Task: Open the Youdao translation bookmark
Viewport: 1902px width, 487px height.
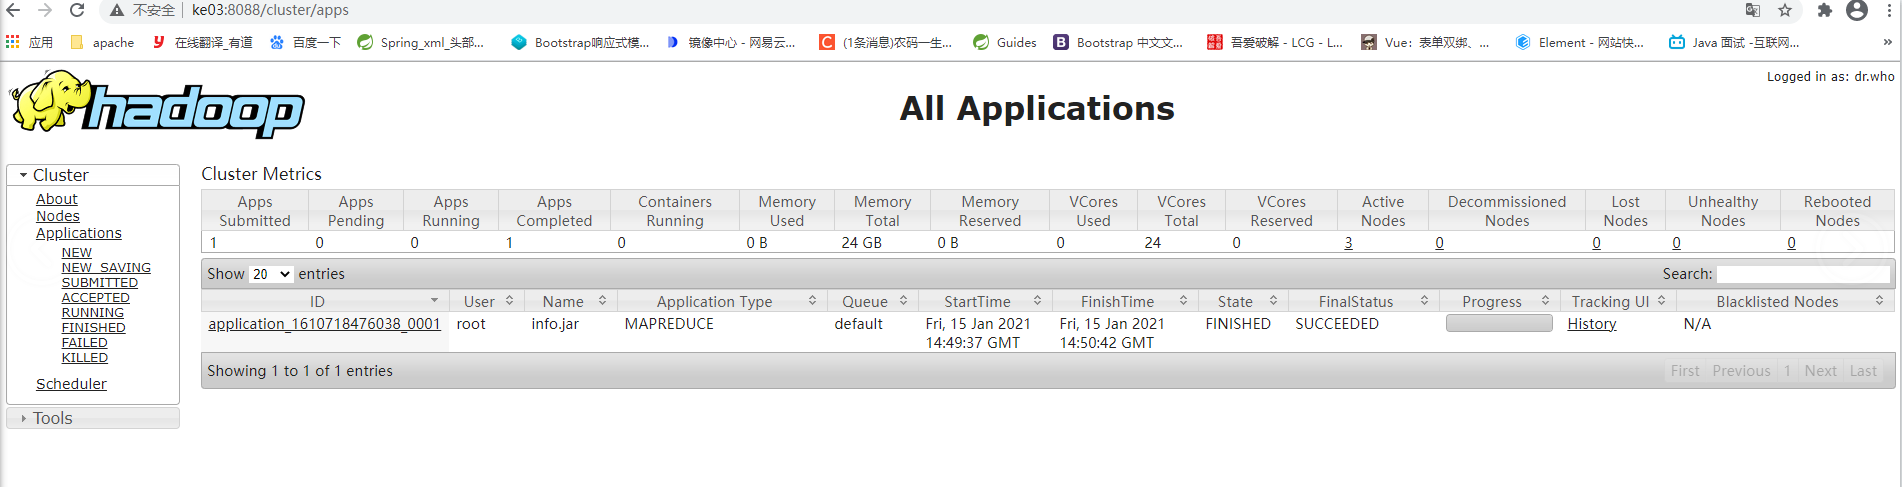Action: [x=202, y=42]
